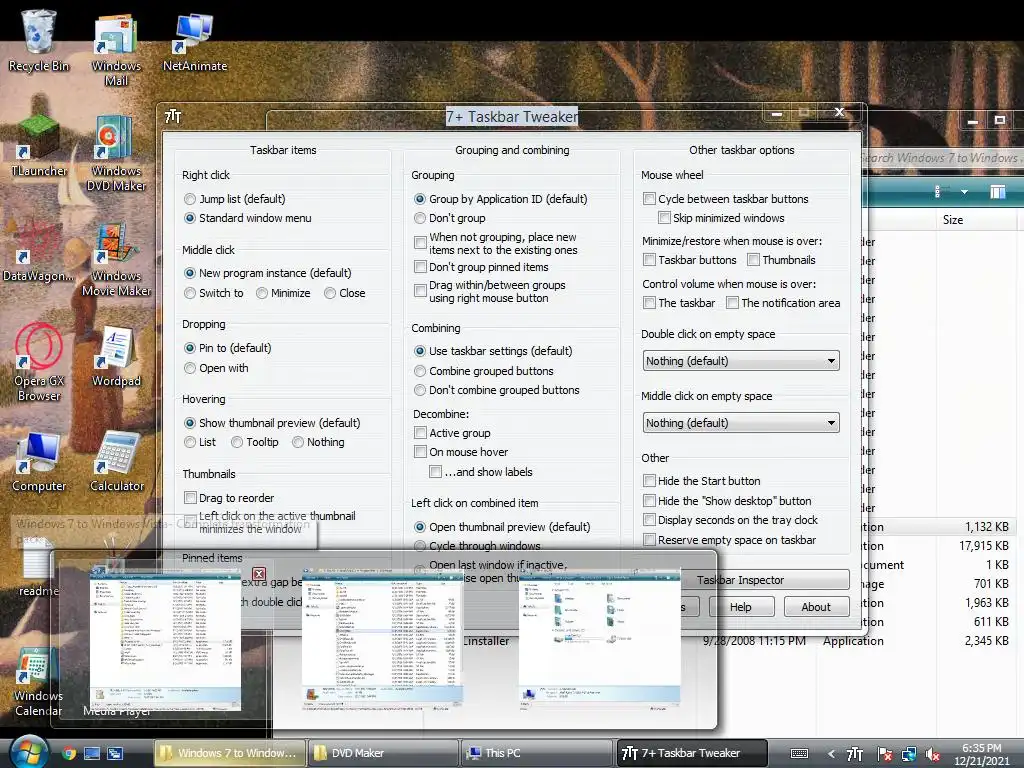The width and height of the screenshot is (1024, 768).
Task: Click the muted volume tray icon
Action: (x=933, y=754)
